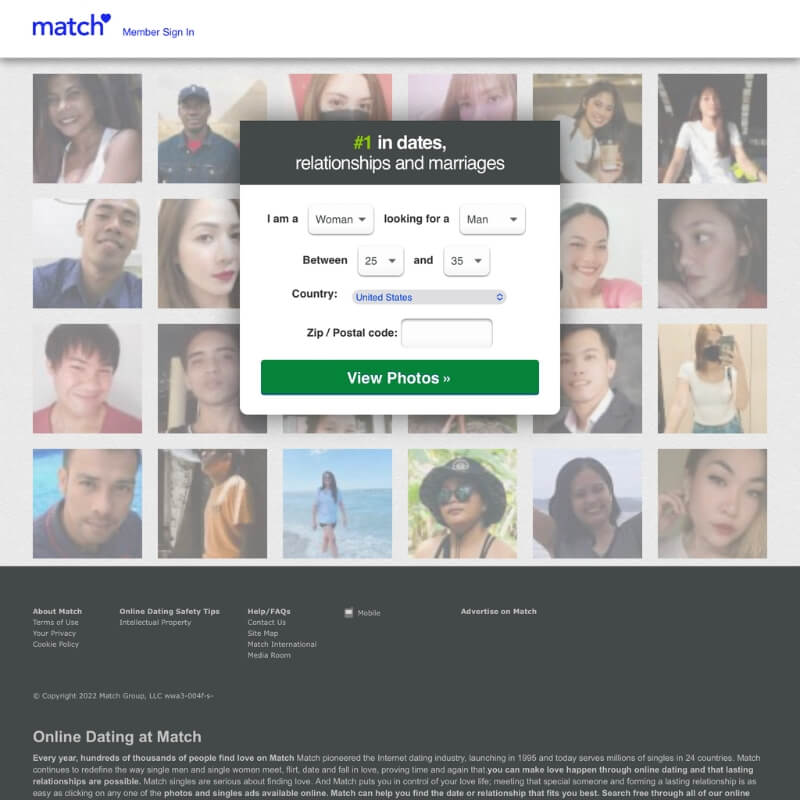Select photo of man in blue cap
The height and width of the screenshot is (800, 800).
click(199, 128)
